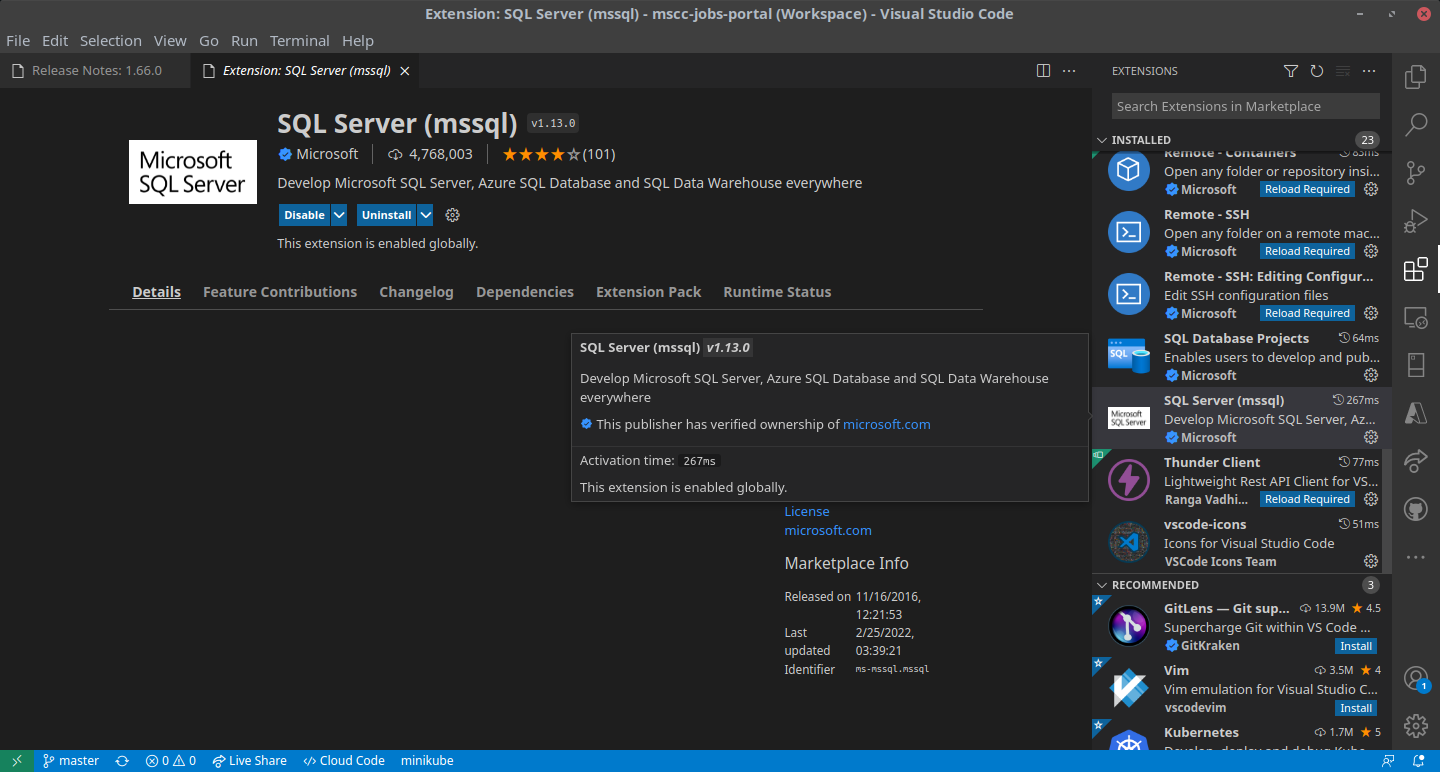The height and width of the screenshot is (772, 1440).
Task: Click the minikube status bar entry
Action: pos(427,761)
